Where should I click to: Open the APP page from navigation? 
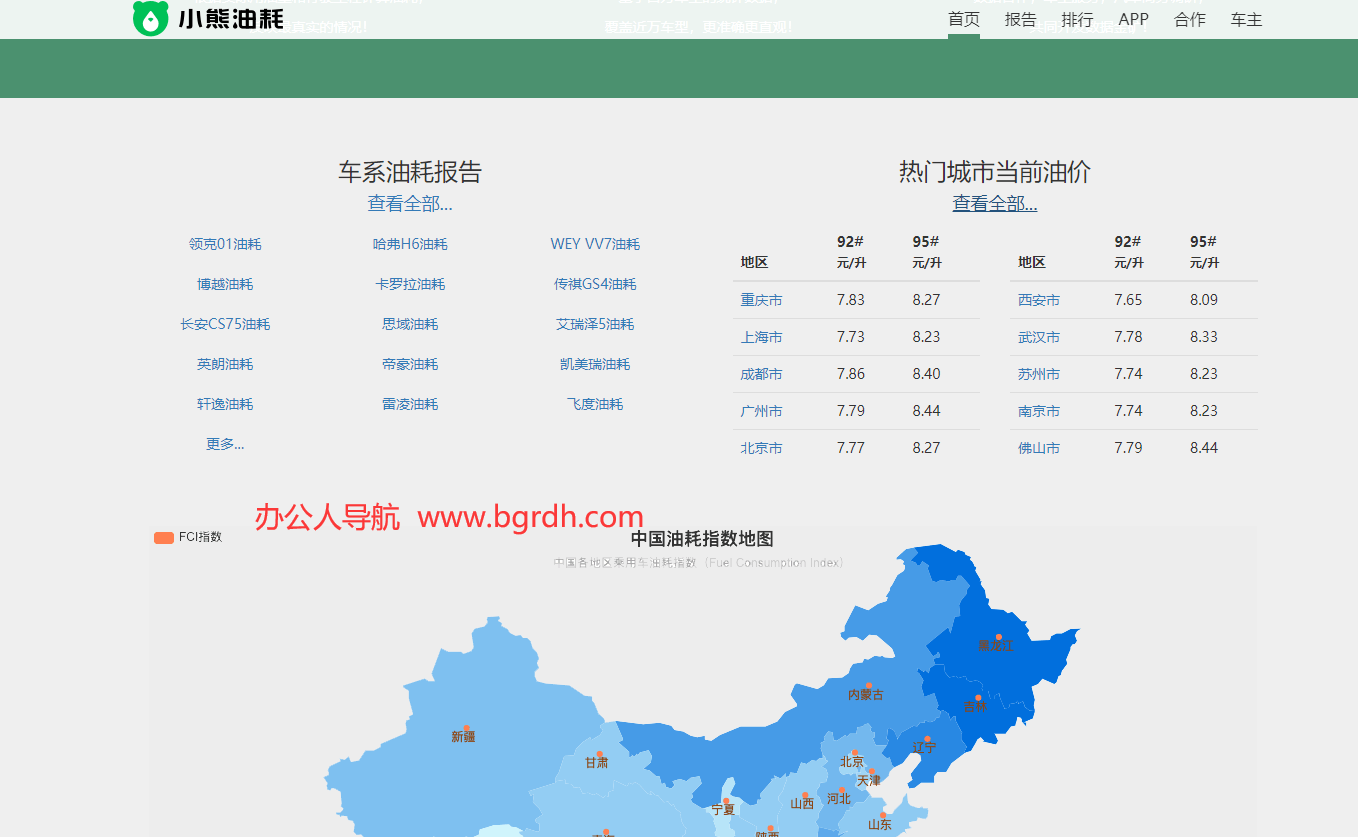(1133, 18)
